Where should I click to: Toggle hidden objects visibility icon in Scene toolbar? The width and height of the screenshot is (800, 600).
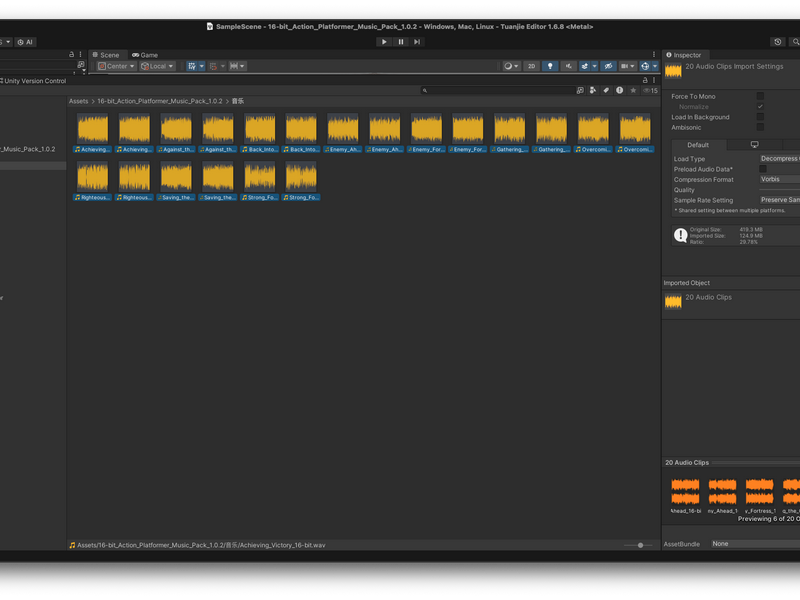pos(608,66)
